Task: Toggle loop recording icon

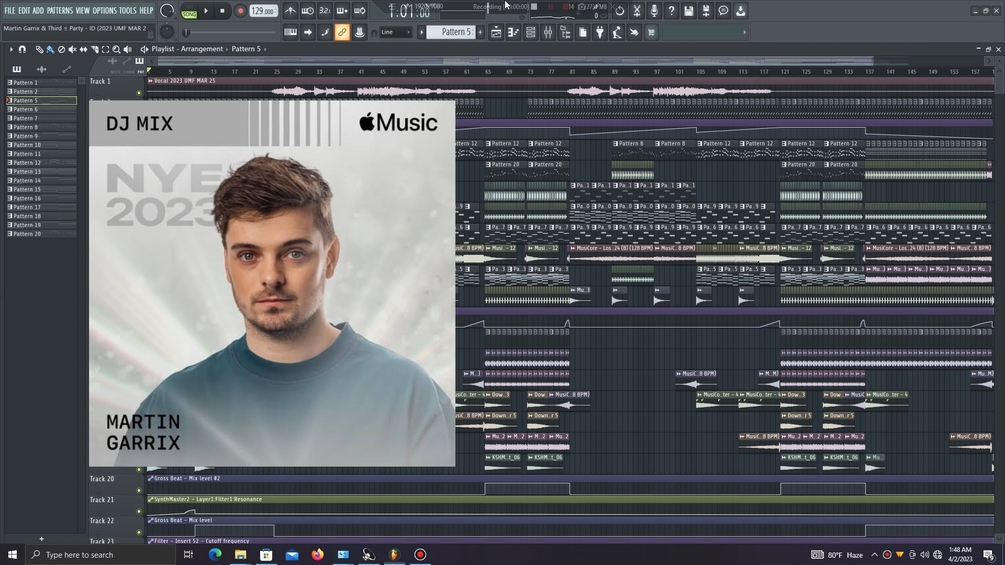Action: click(x=360, y=11)
